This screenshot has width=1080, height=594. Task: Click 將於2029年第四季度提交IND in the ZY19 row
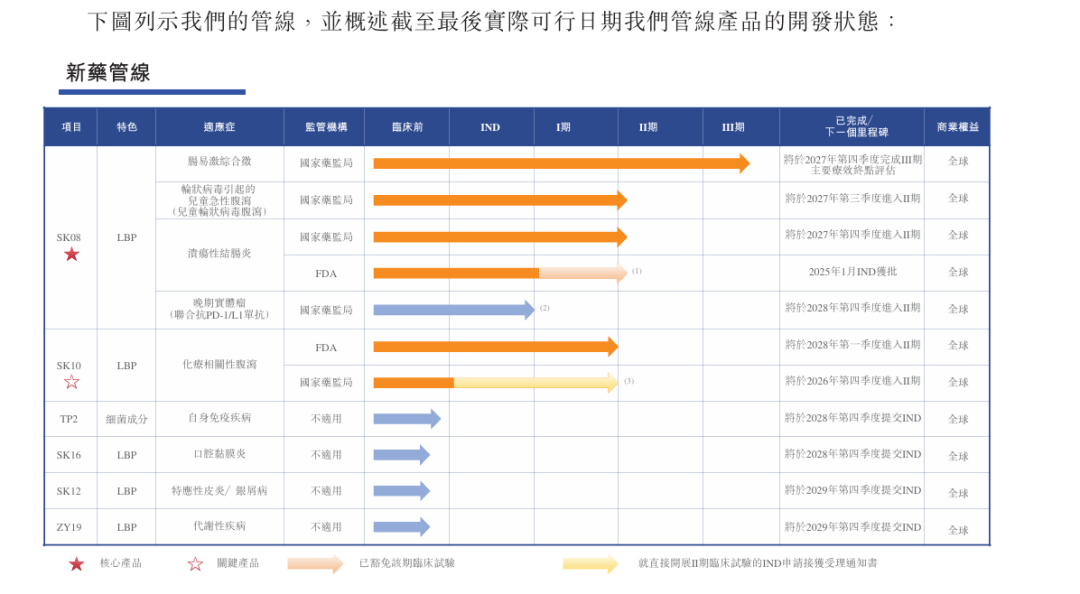(853, 528)
